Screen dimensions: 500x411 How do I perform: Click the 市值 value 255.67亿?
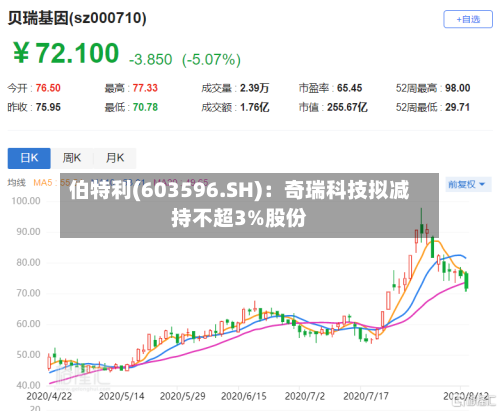[347, 107]
